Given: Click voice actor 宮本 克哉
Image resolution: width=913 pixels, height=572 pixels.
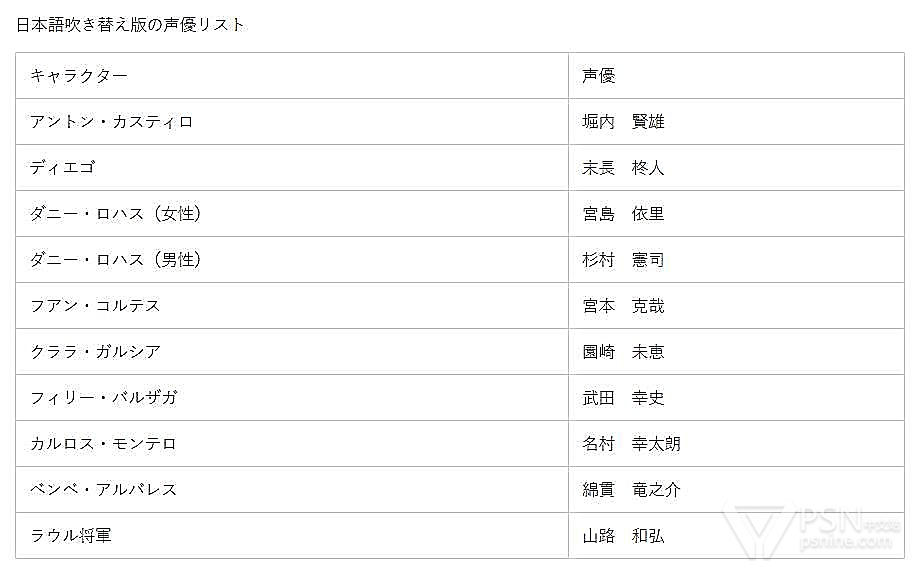Looking at the screenshot, I should click(623, 306).
